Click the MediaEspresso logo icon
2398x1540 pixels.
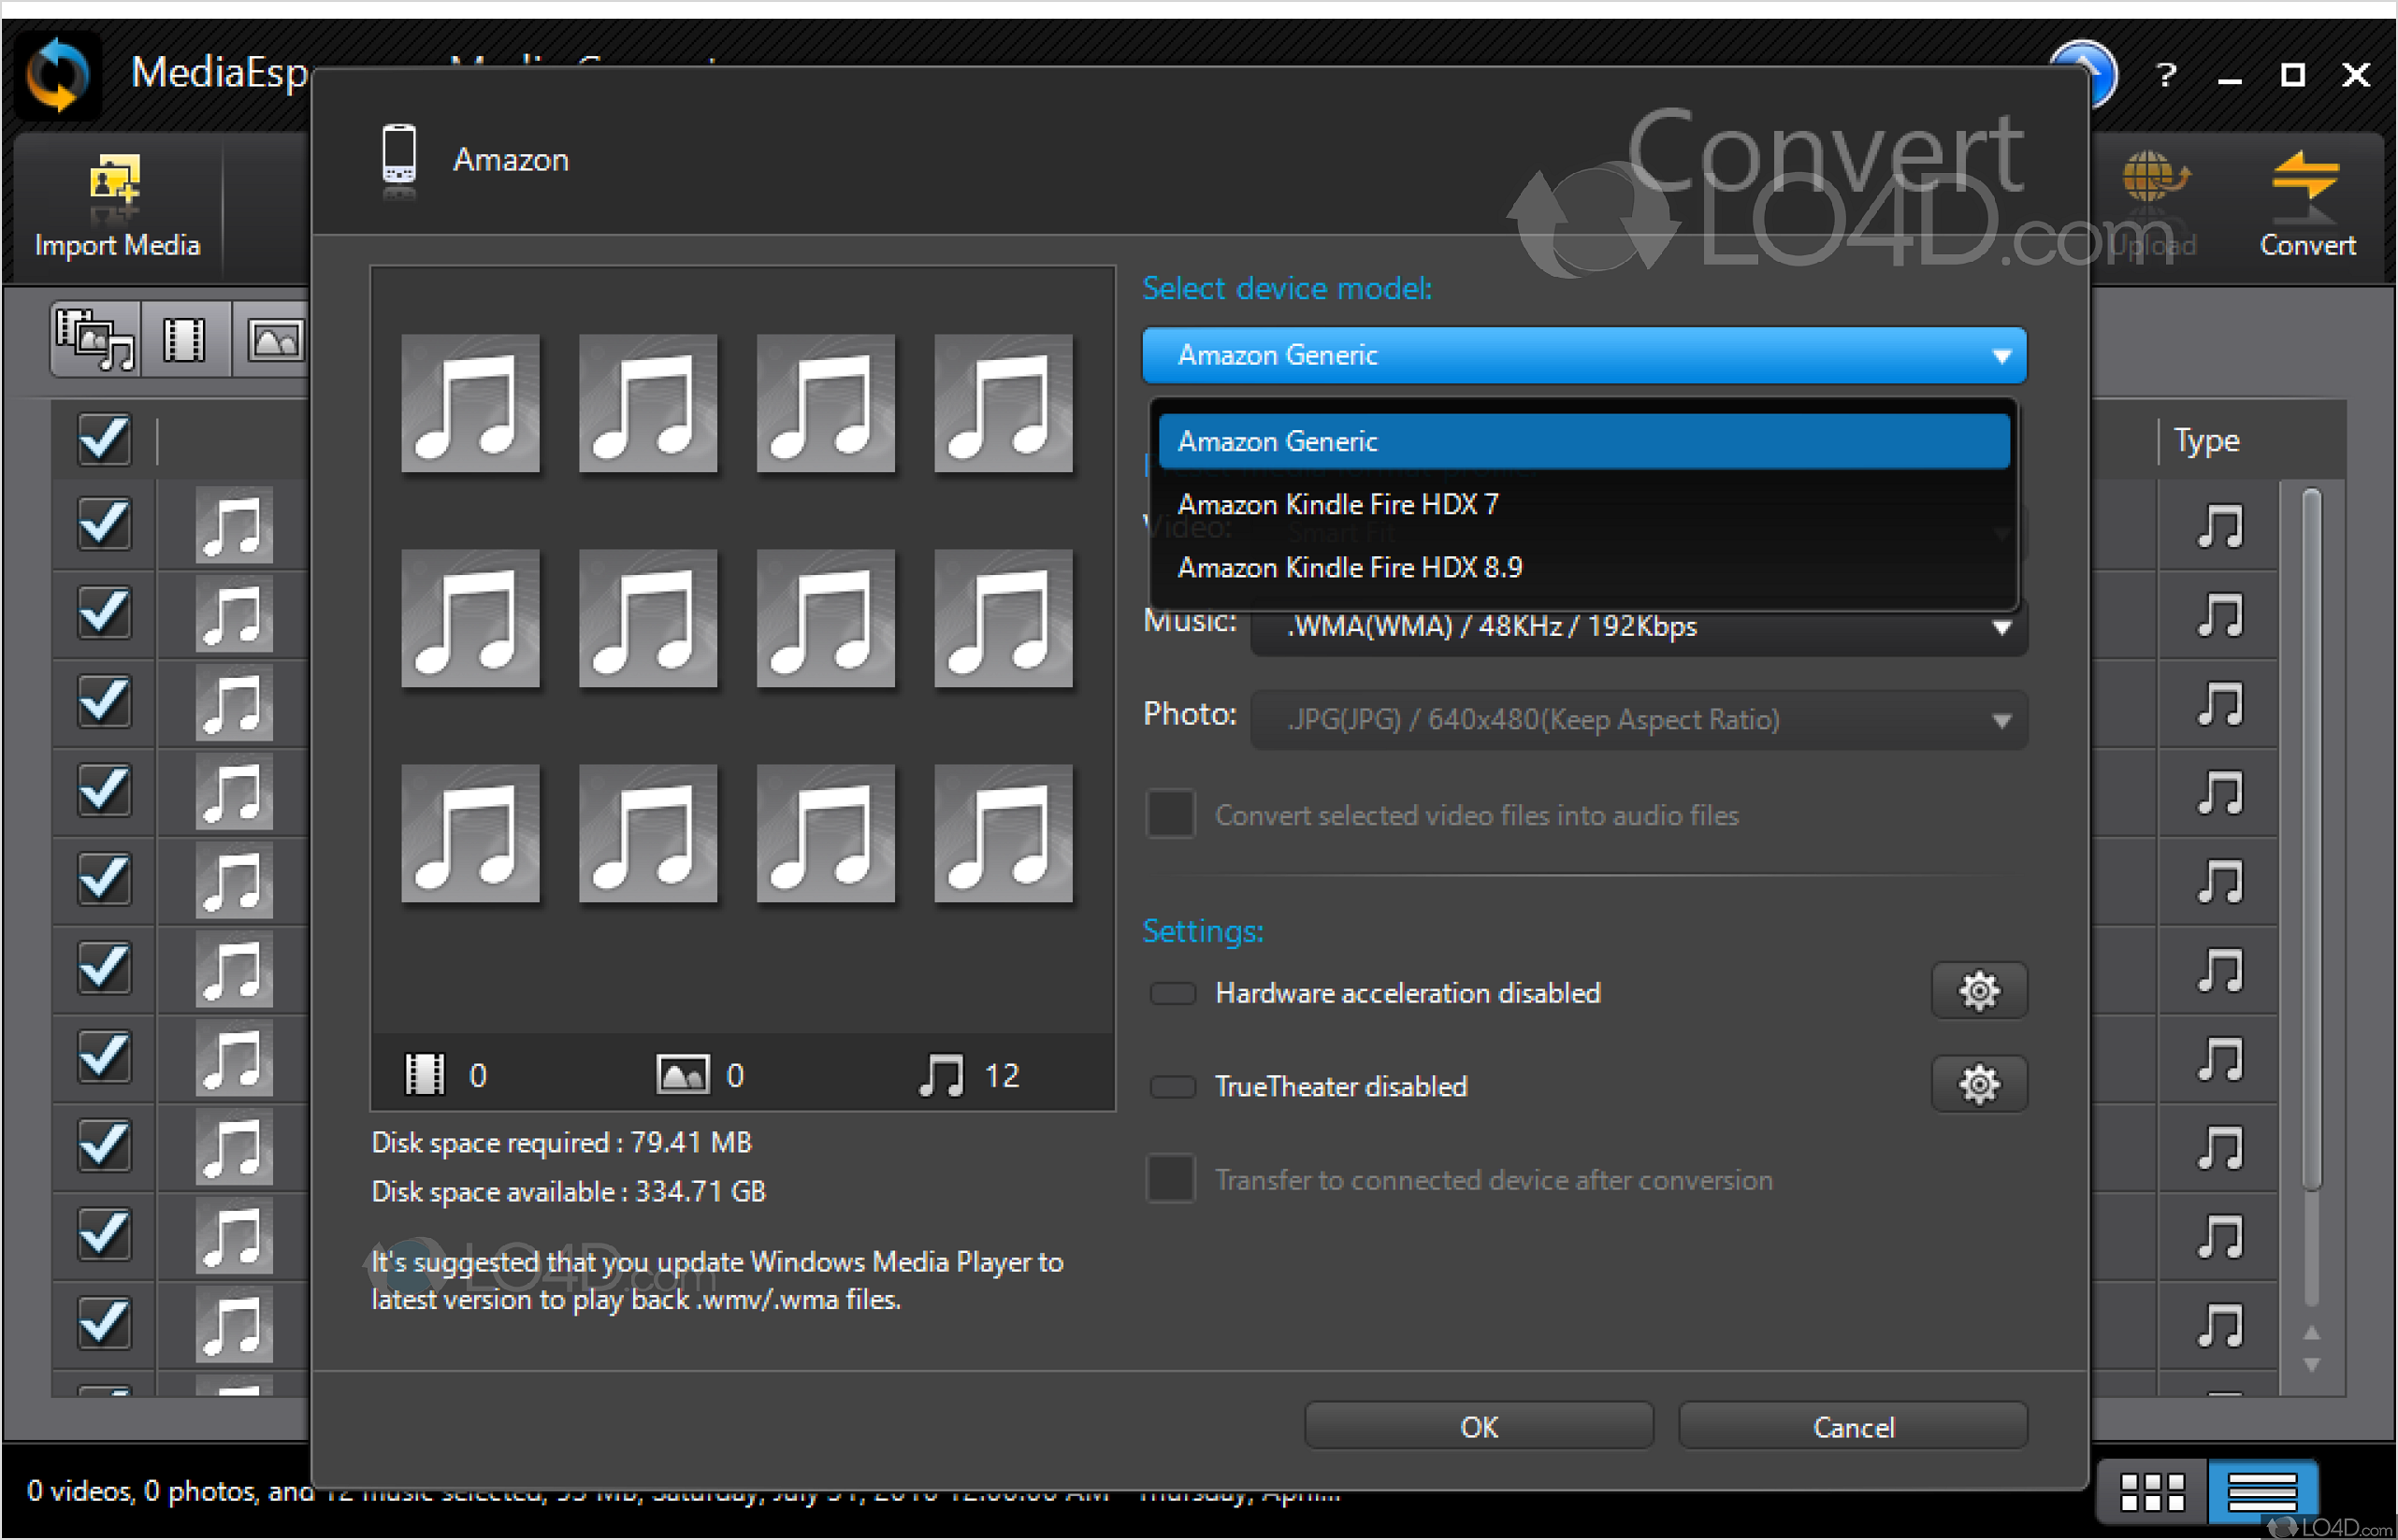(58, 75)
